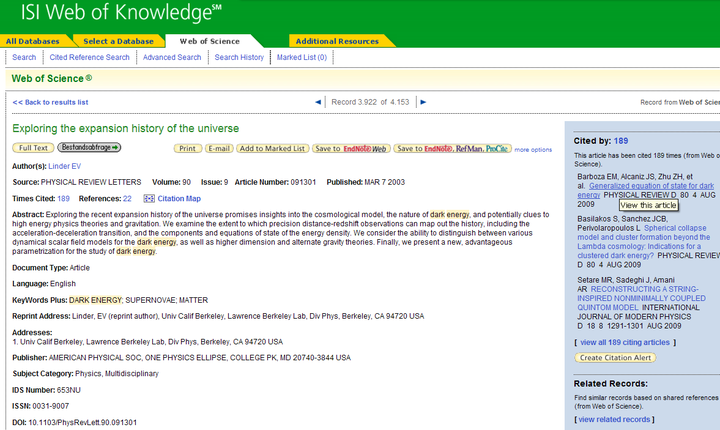Save to EndNote Web
This screenshot has height=430, width=720.
(x=351, y=148)
